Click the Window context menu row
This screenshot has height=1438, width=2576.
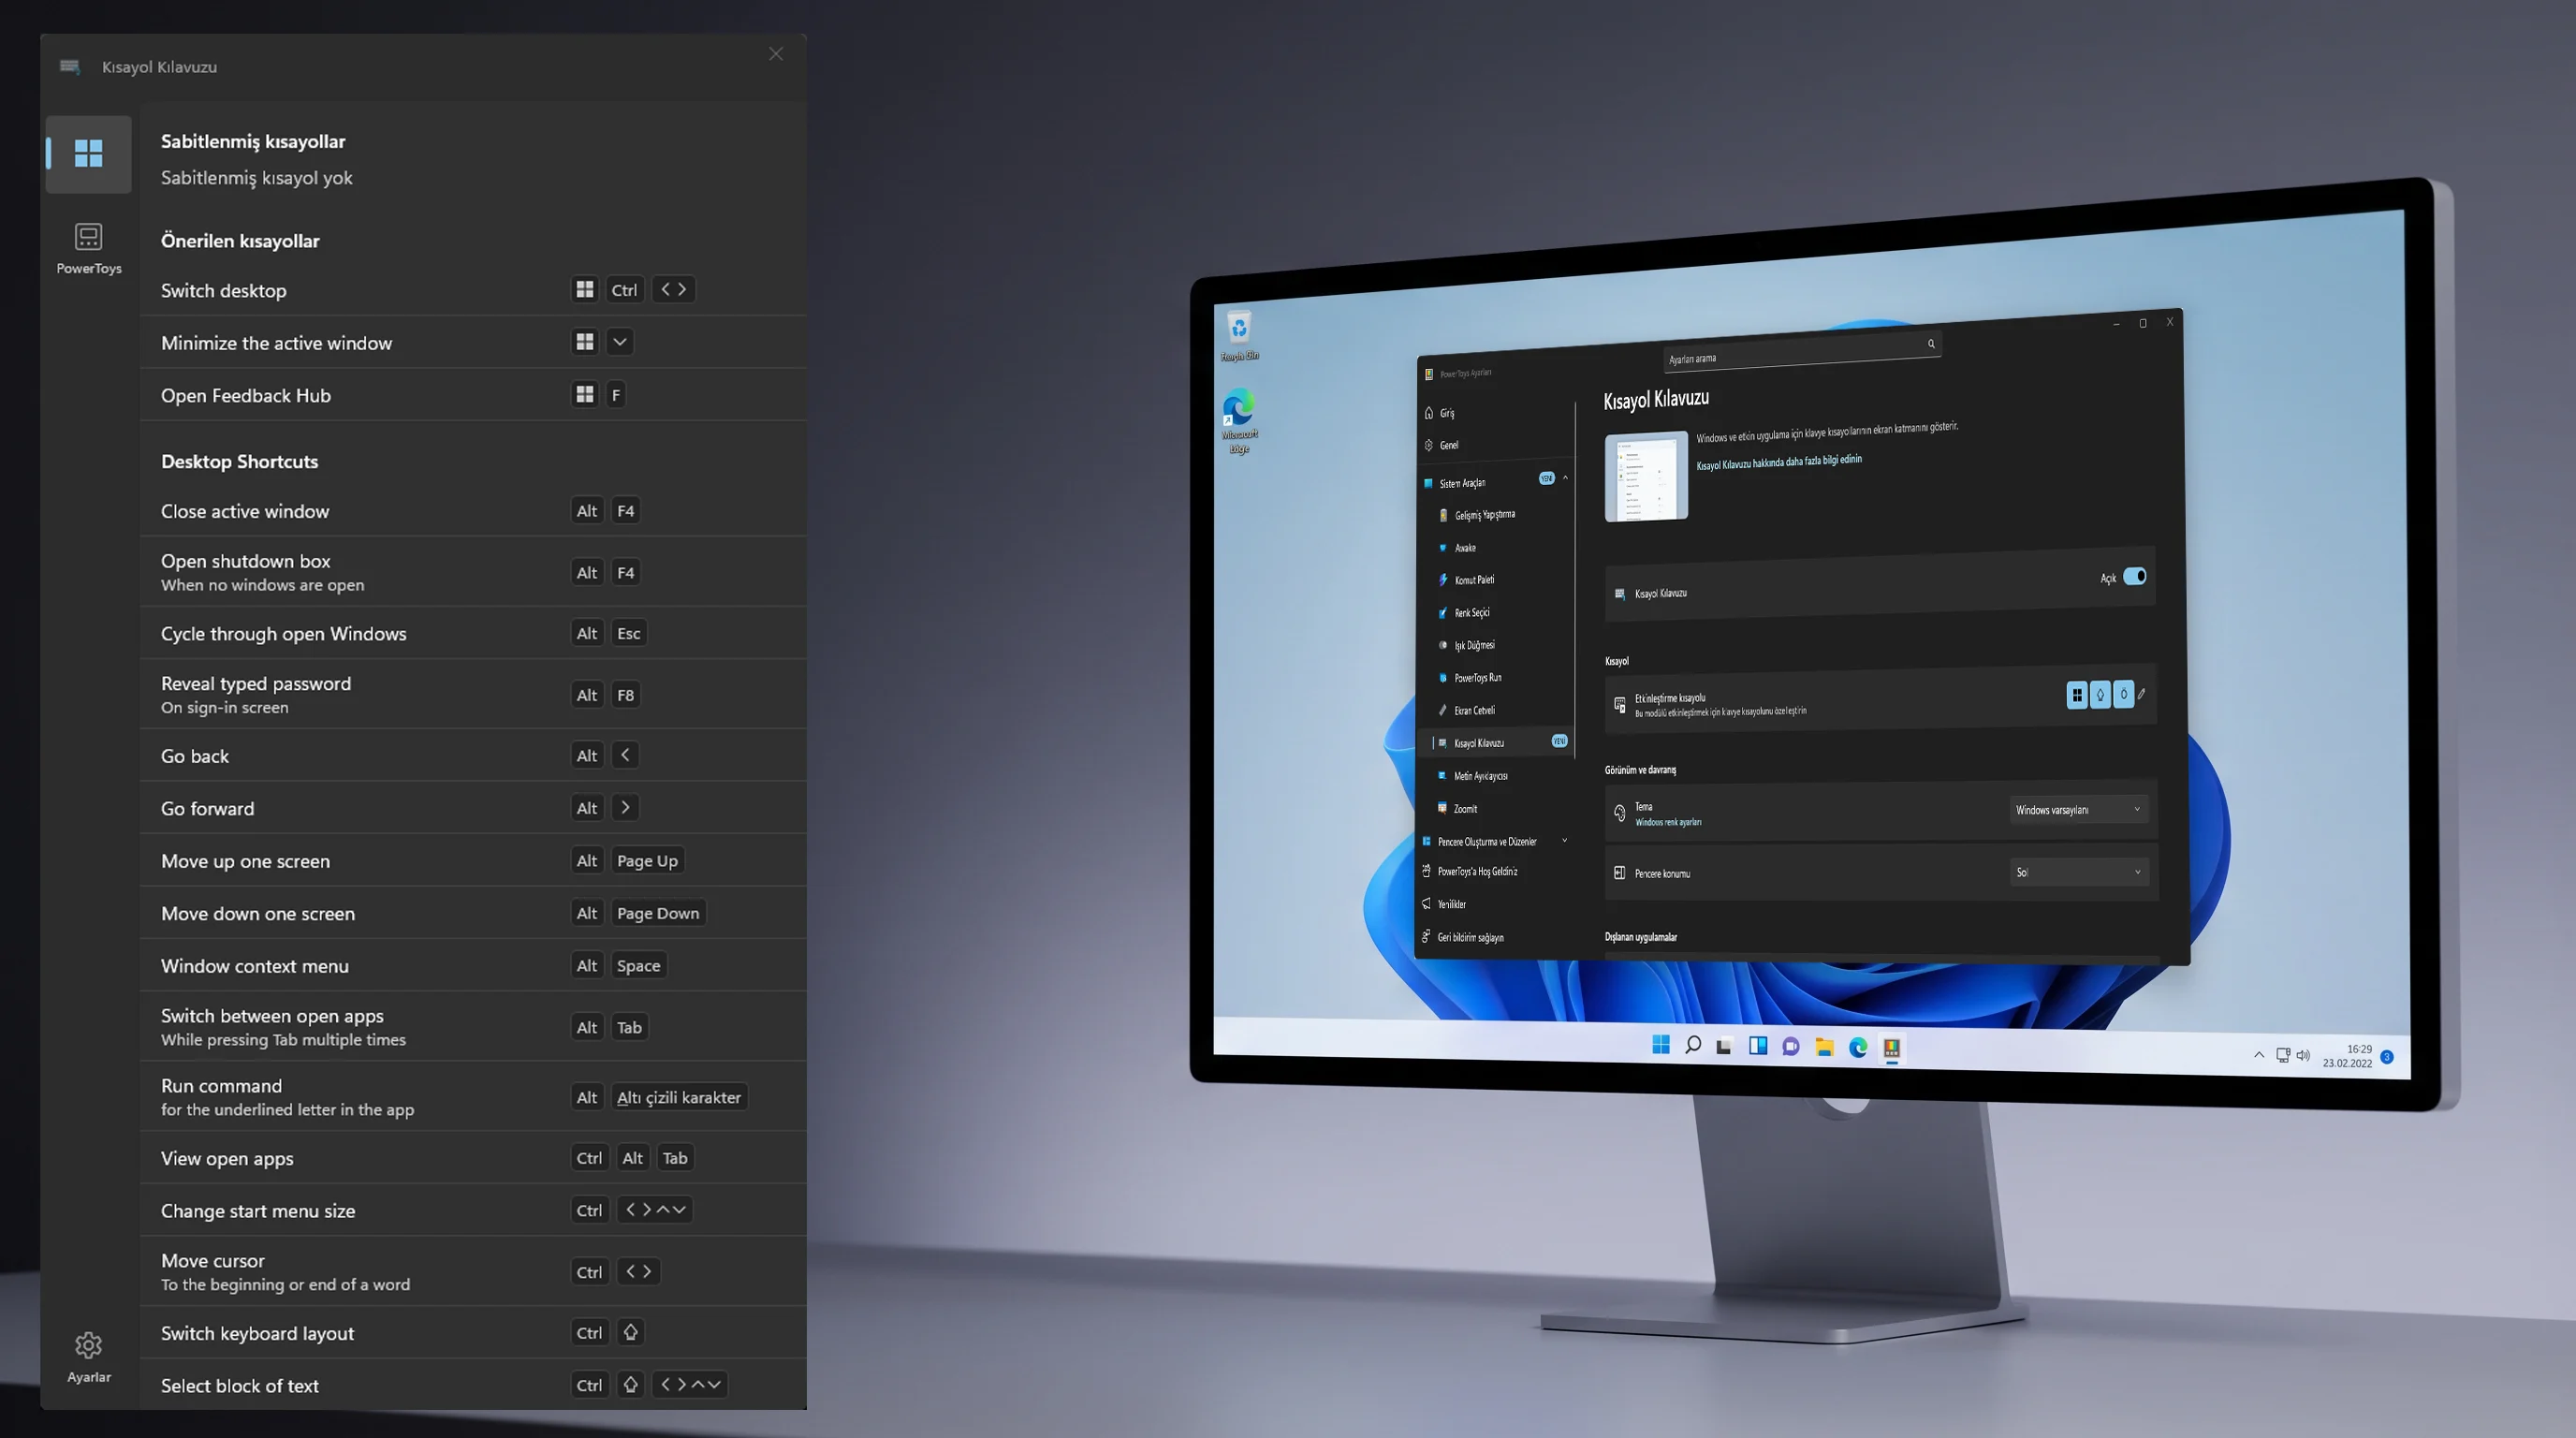[x=473, y=965]
